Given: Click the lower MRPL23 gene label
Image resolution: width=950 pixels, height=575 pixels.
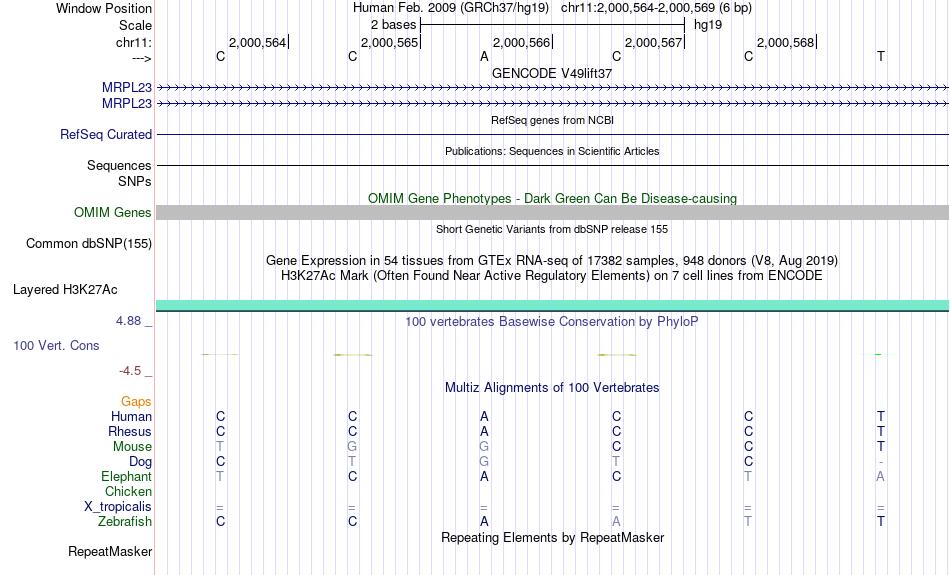Looking at the screenshot, I should pyautogui.click(x=127, y=104).
